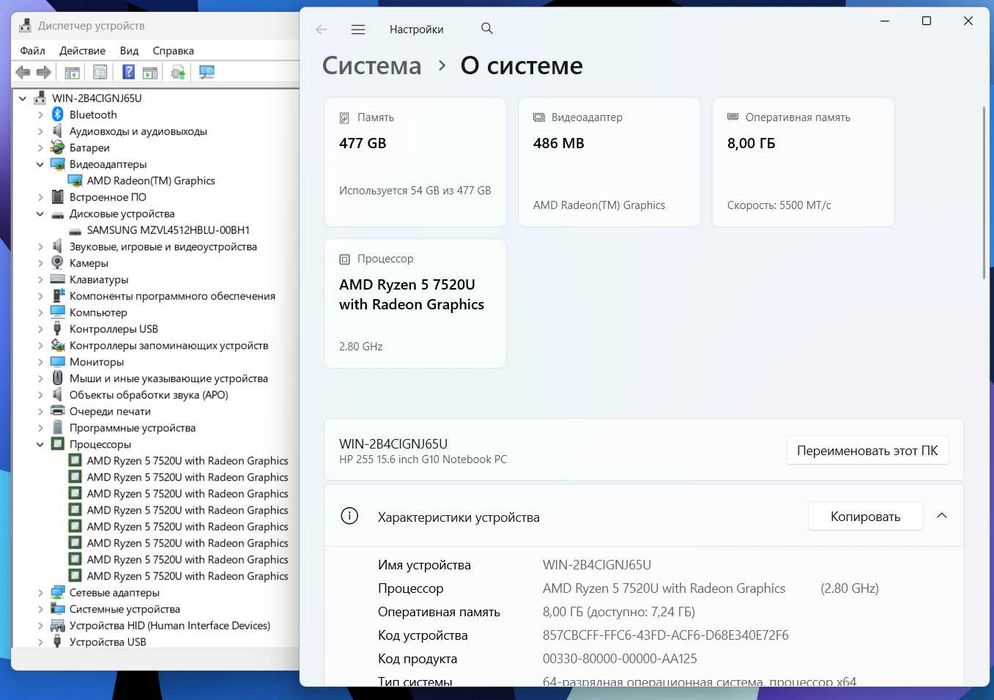Image resolution: width=994 pixels, height=700 pixels.
Task: Select the Очереди печати printer icon
Action: [x=58, y=411]
